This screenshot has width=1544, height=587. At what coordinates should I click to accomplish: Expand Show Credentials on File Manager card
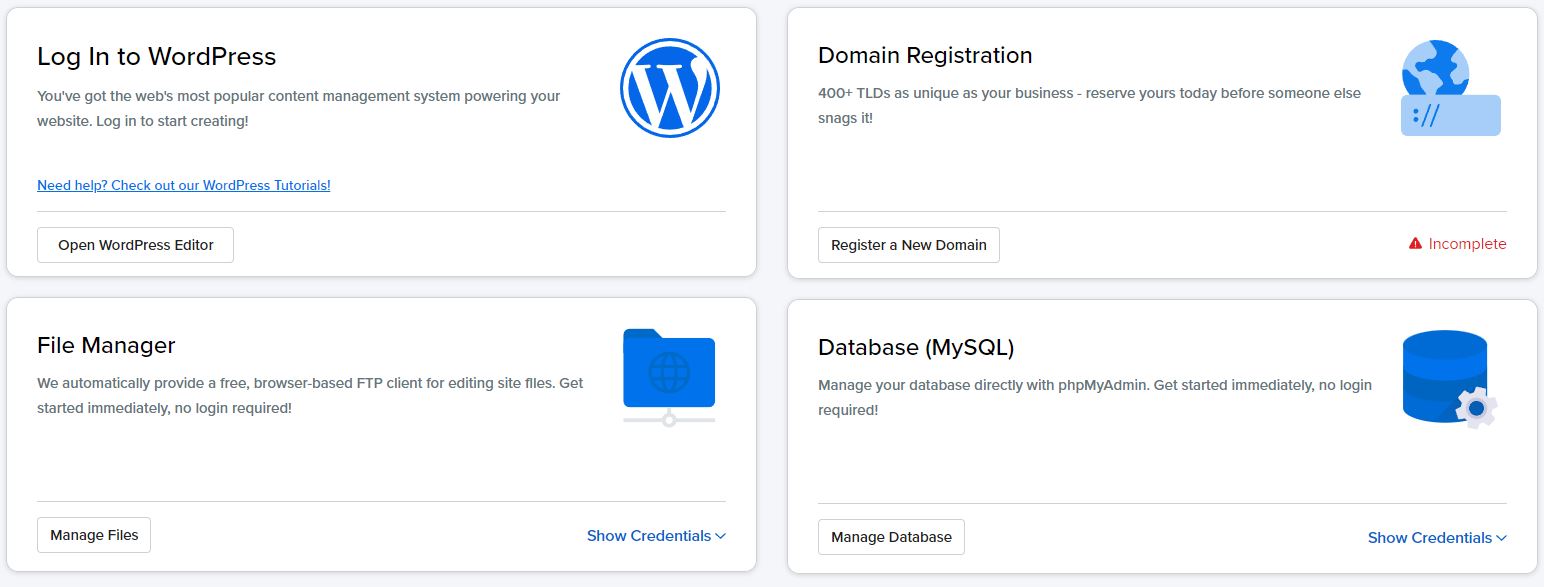[647, 535]
